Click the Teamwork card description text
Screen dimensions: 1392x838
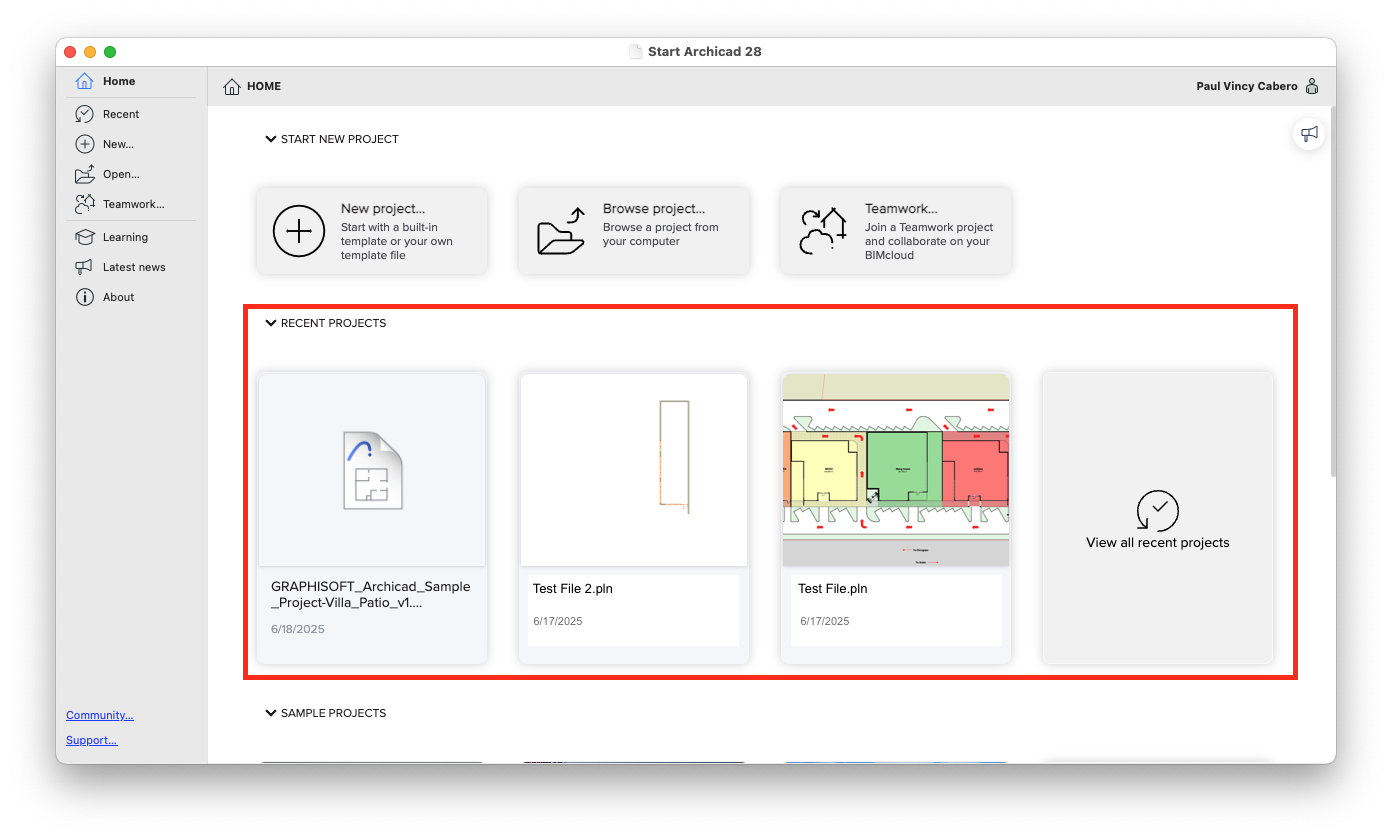pyautogui.click(x=928, y=241)
